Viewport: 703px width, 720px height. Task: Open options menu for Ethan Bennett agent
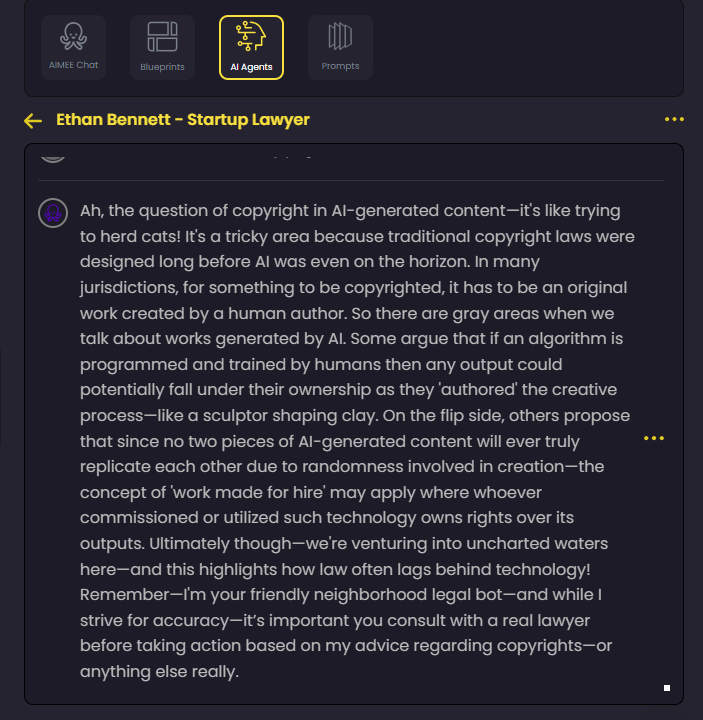tap(674, 120)
